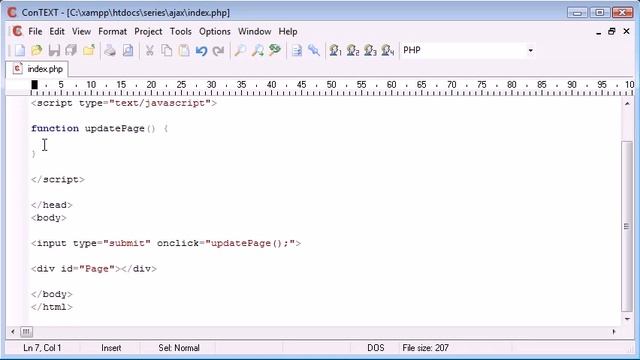The height and width of the screenshot is (360, 640).
Task: Click the Save All files icon
Action: coord(71,51)
